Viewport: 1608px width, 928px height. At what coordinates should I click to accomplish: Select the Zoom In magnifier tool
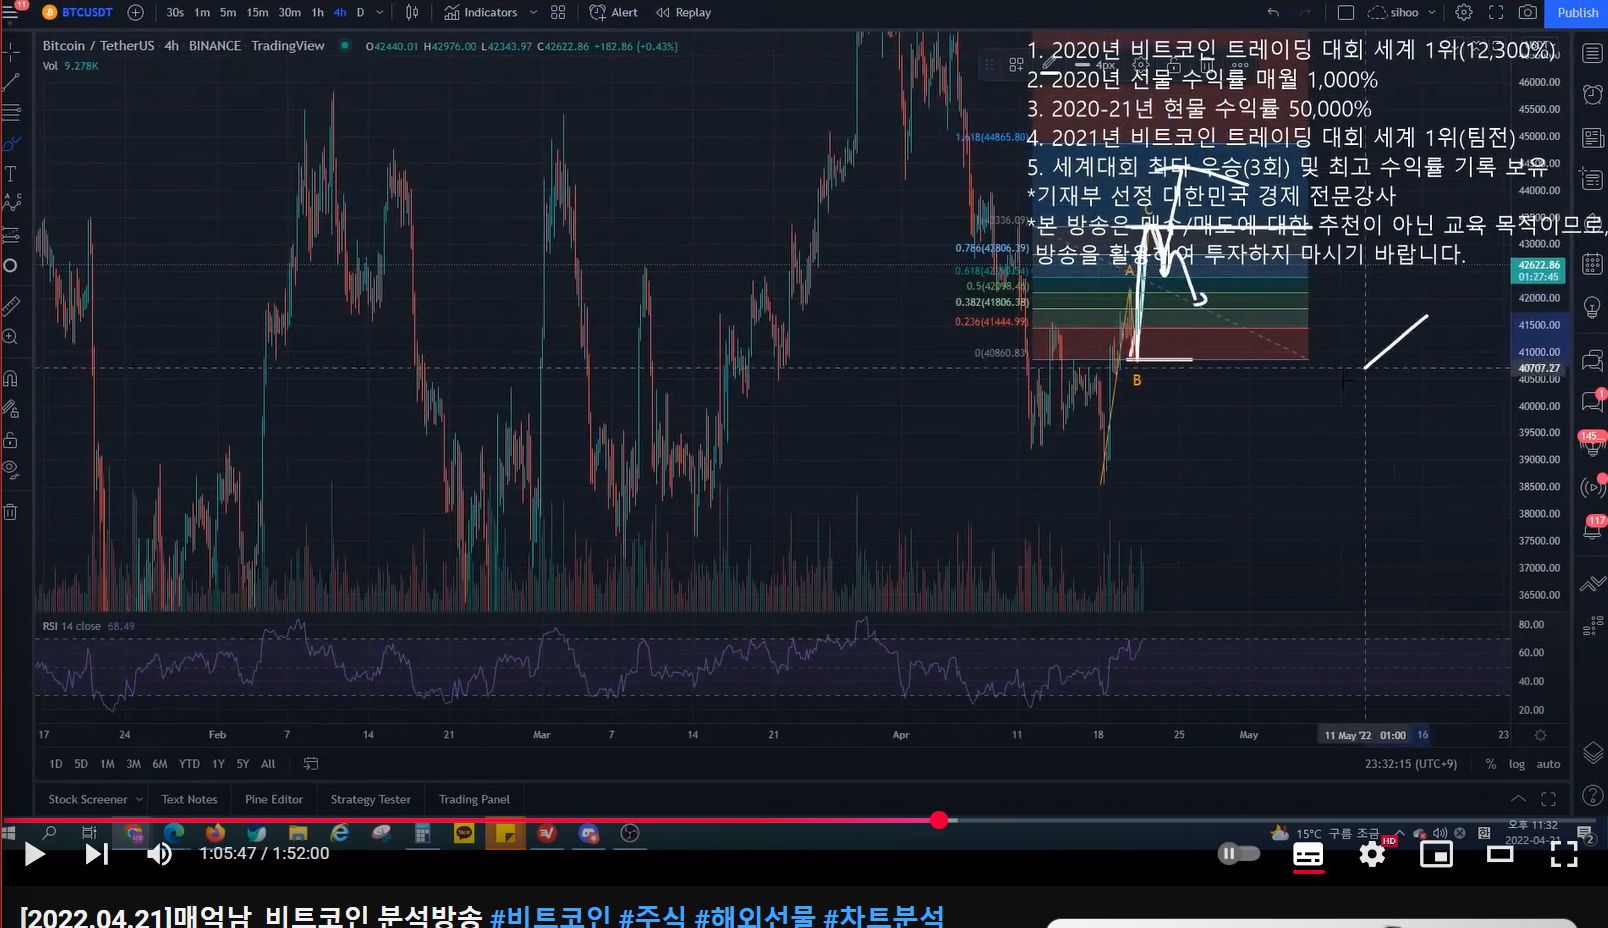(x=11, y=337)
